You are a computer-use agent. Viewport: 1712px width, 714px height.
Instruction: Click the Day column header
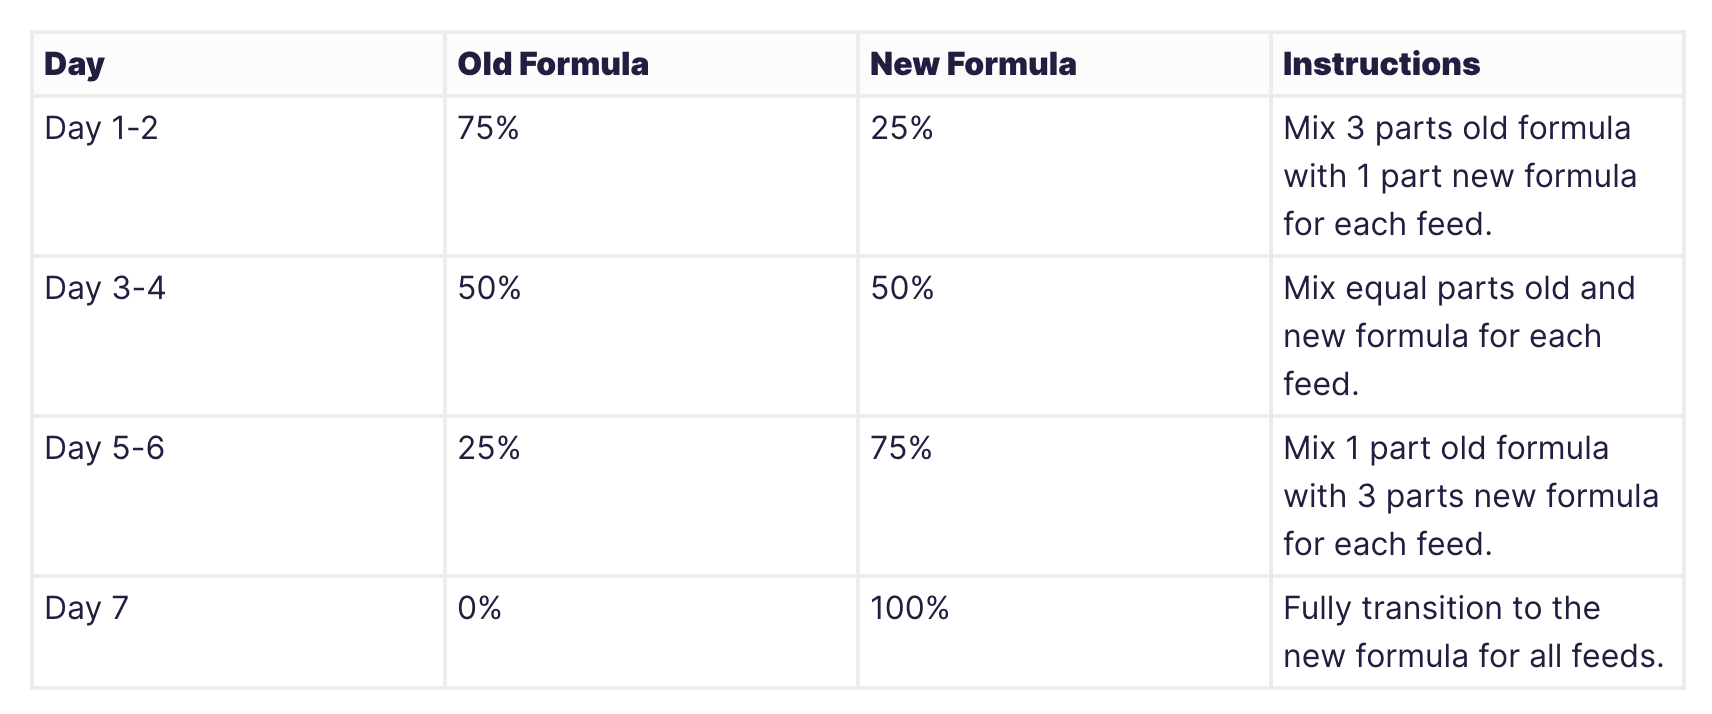pos(75,64)
